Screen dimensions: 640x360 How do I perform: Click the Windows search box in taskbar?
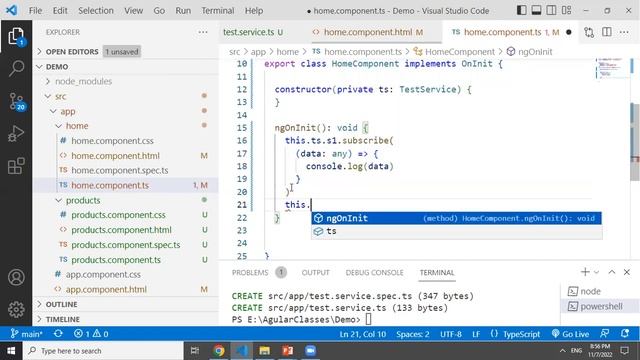coord(103,351)
